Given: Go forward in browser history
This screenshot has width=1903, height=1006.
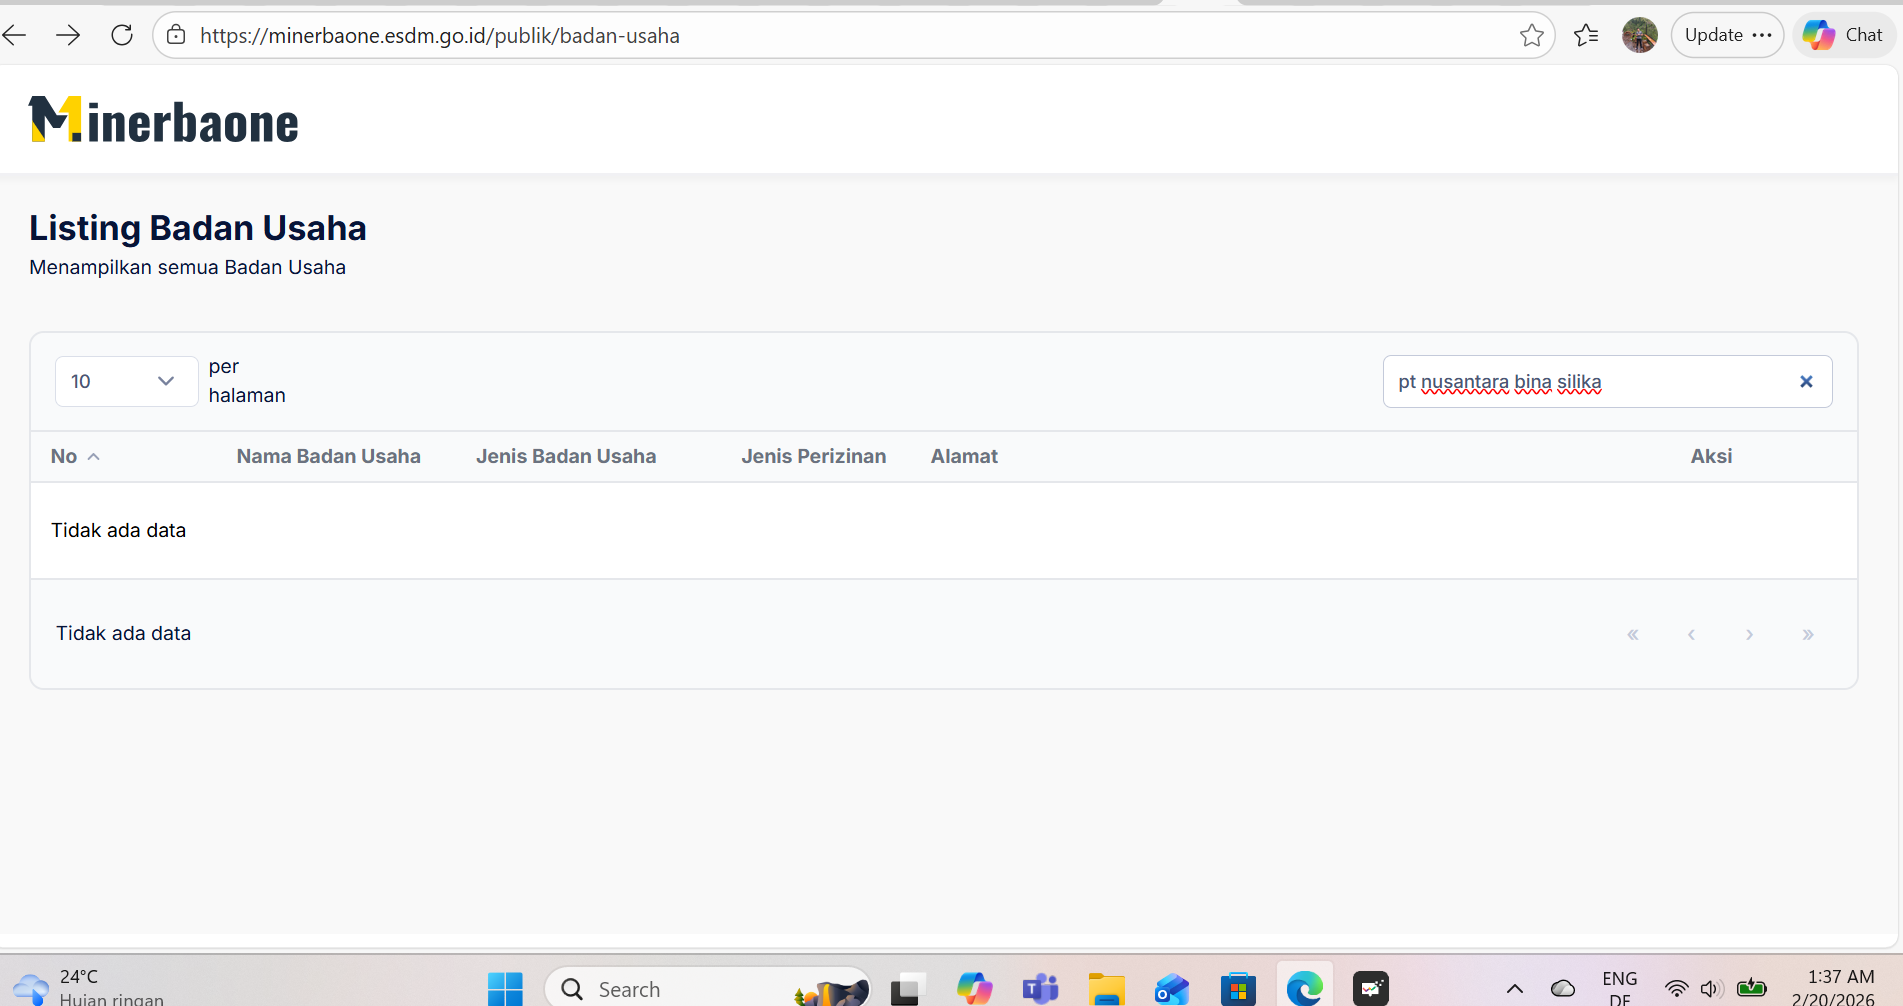Looking at the screenshot, I should click(68, 36).
